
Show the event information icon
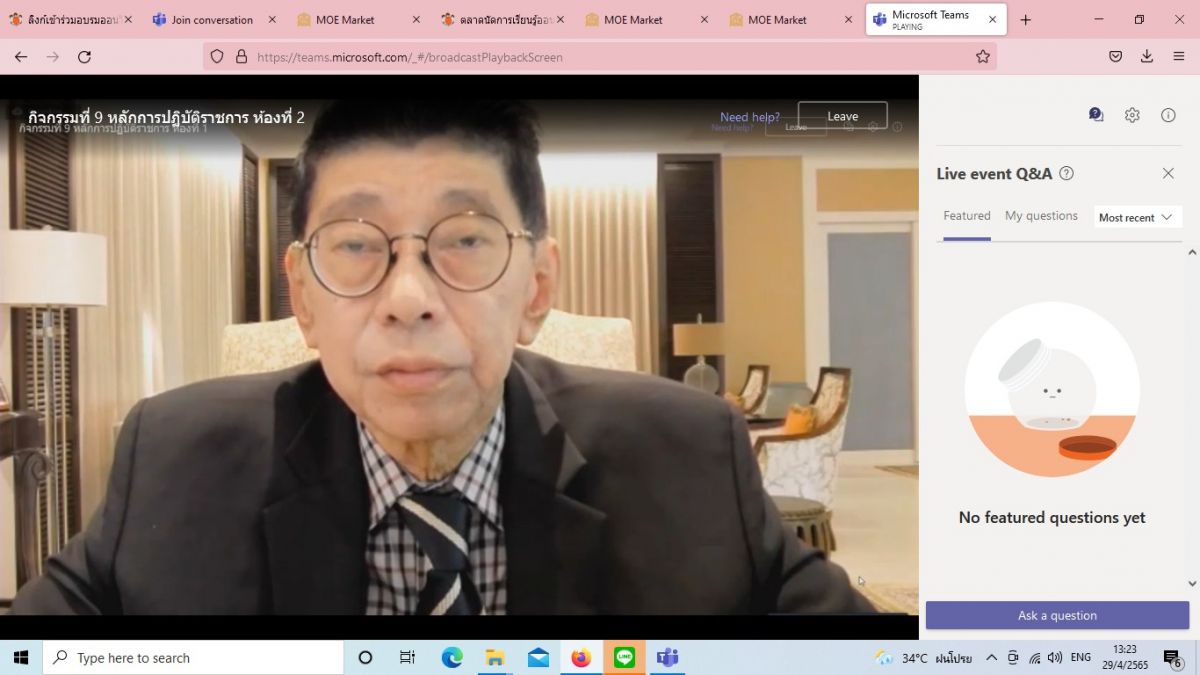coord(1168,115)
